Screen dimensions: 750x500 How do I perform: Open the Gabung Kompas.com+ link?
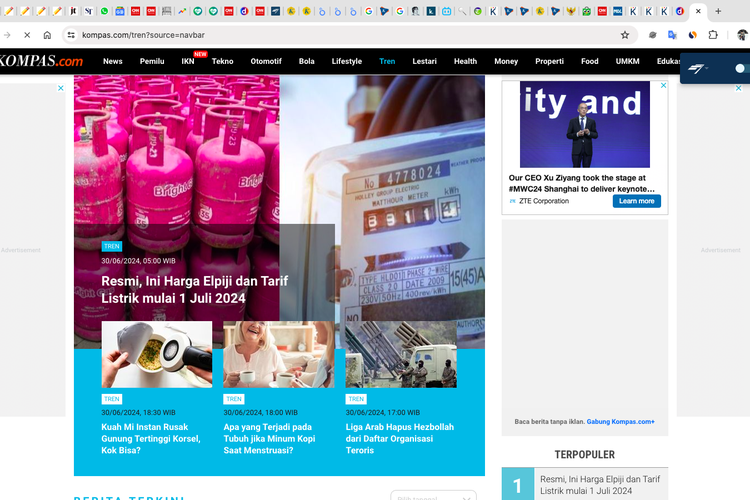[620, 422]
